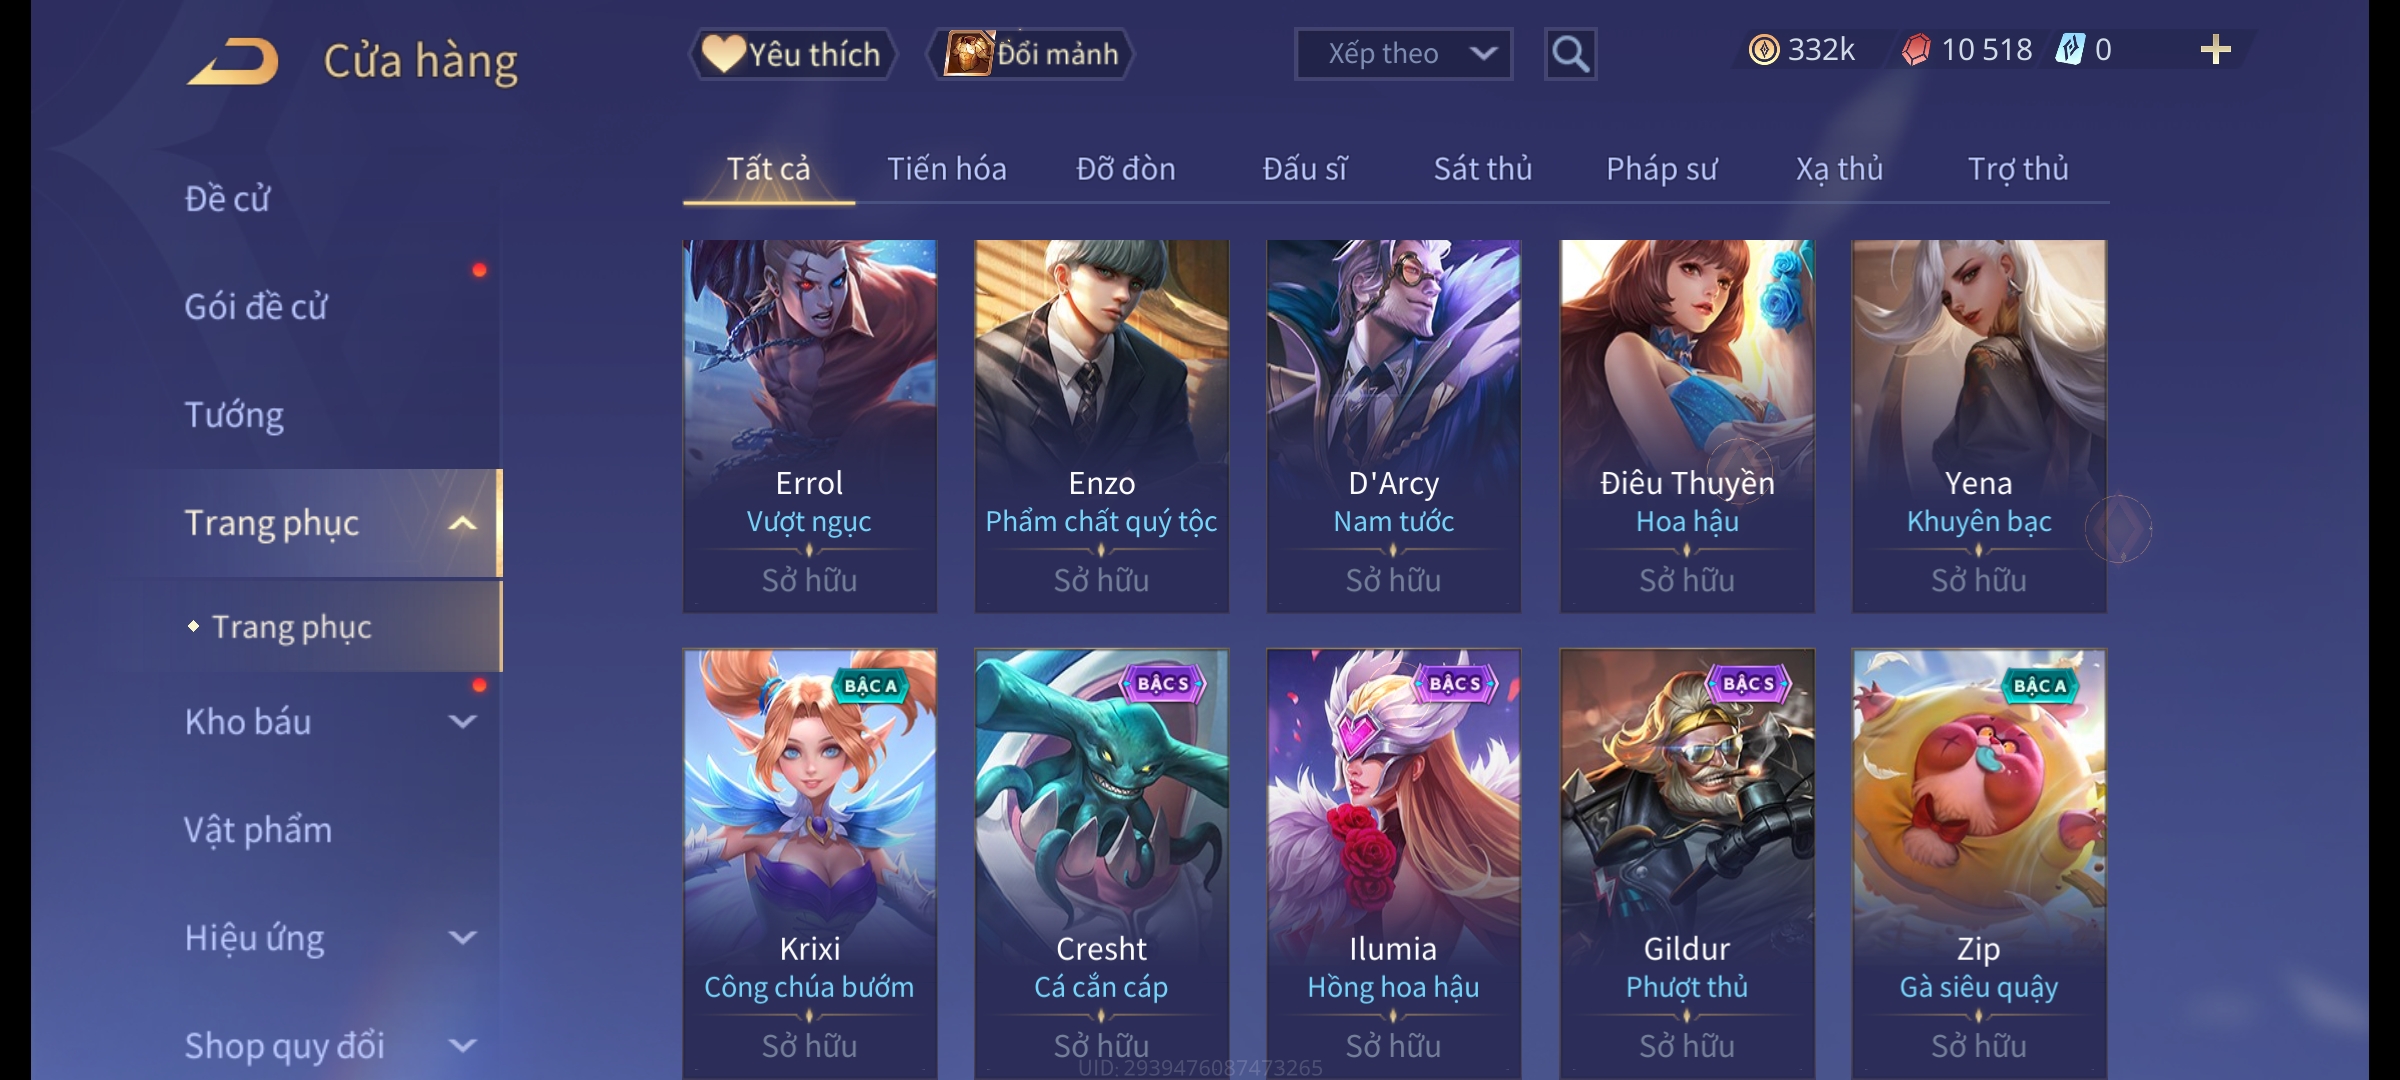Open Yêu thích favorites heart button
Image resolution: width=2400 pixels, height=1080 pixels.
point(792,54)
